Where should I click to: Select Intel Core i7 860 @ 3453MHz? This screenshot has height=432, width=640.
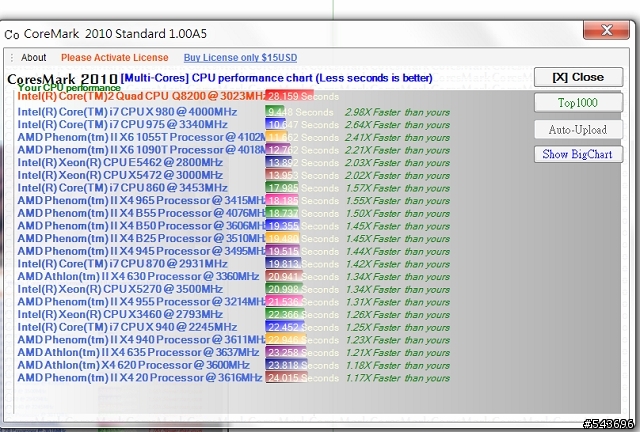(x=122, y=188)
